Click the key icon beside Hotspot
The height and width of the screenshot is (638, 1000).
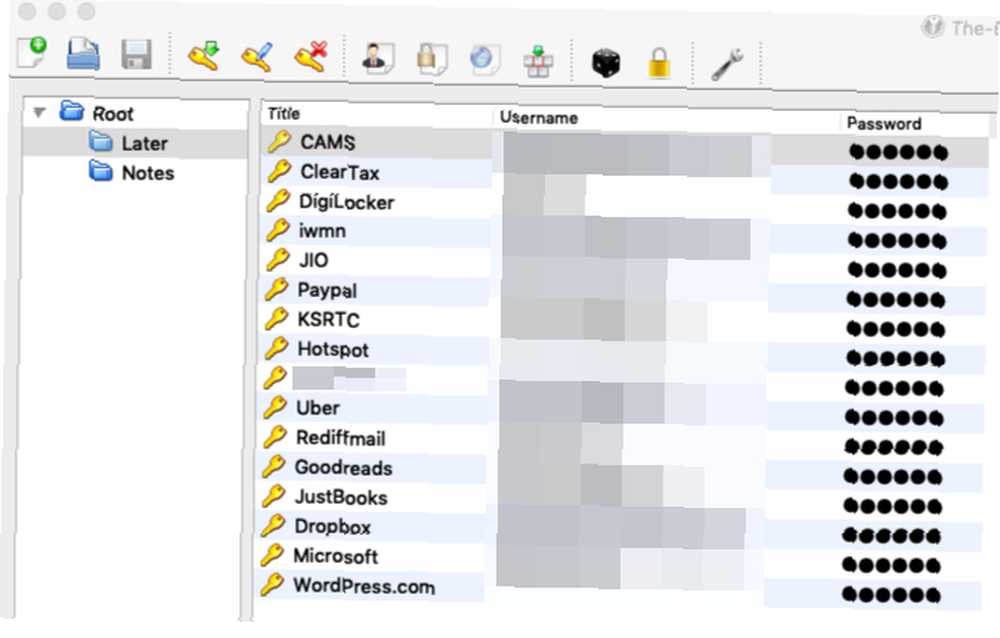pyautogui.click(x=277, y=348)
